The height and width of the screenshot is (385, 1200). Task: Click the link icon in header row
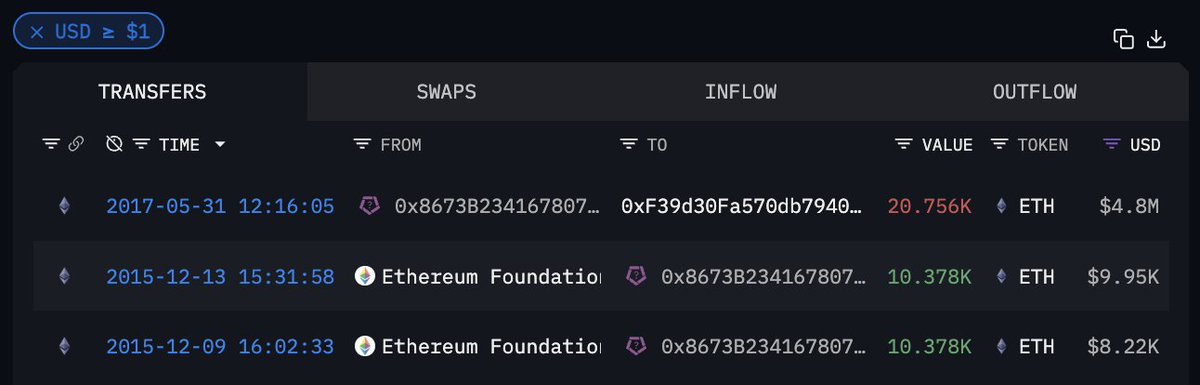pyautogui.click(x=76, y=145)
